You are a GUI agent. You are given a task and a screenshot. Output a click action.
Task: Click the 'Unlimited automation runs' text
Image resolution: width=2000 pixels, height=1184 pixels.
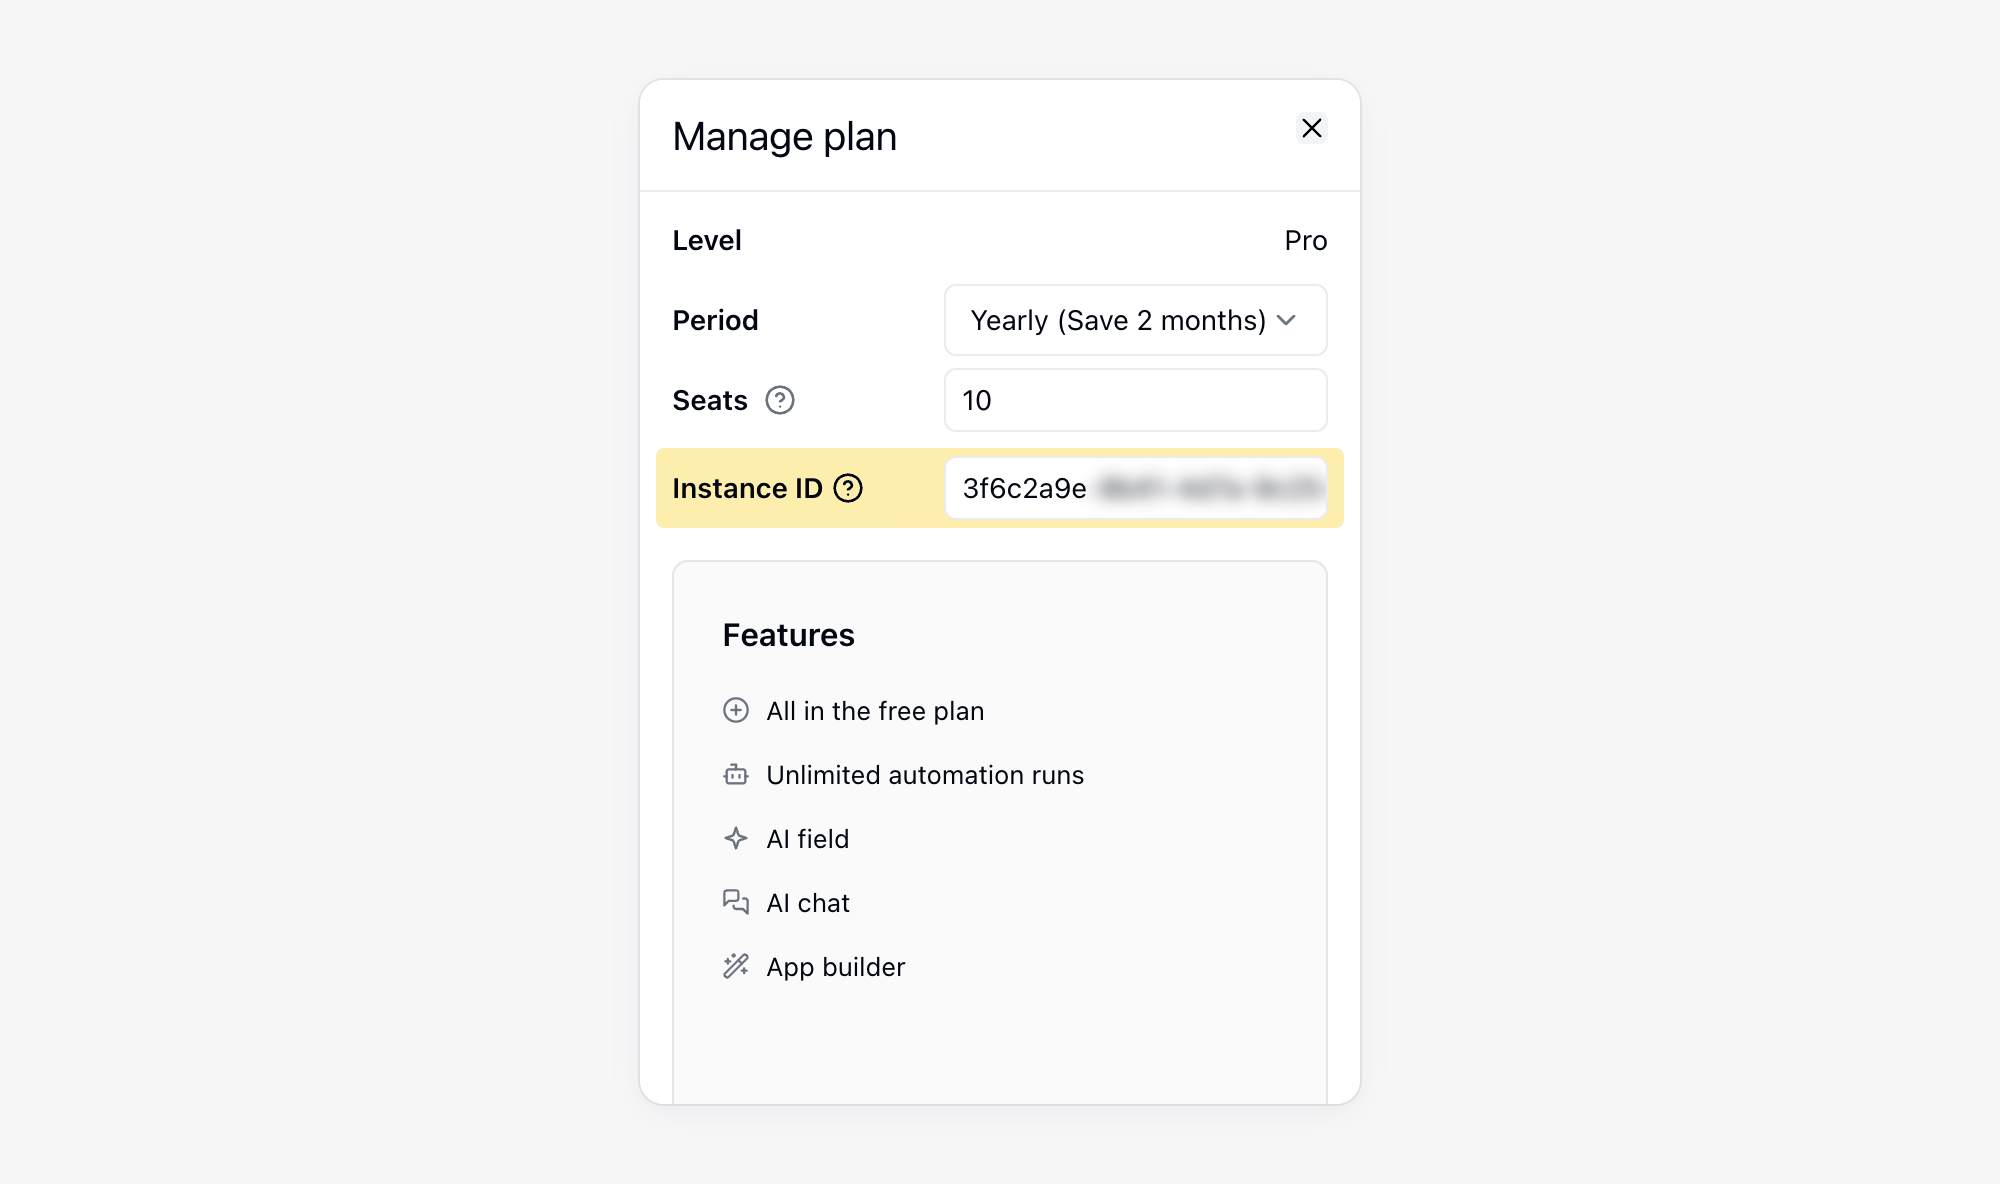[925, 775]
